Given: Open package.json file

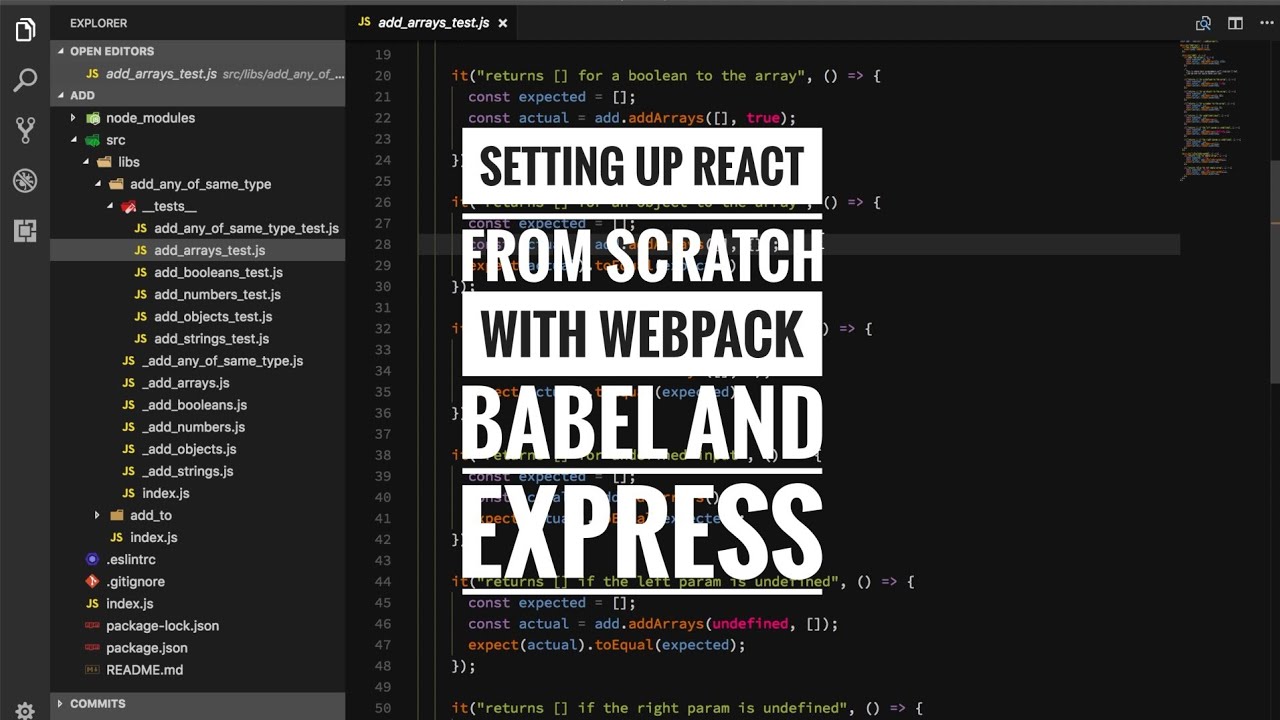Looking at the screenshot, I should click(198, 647).
